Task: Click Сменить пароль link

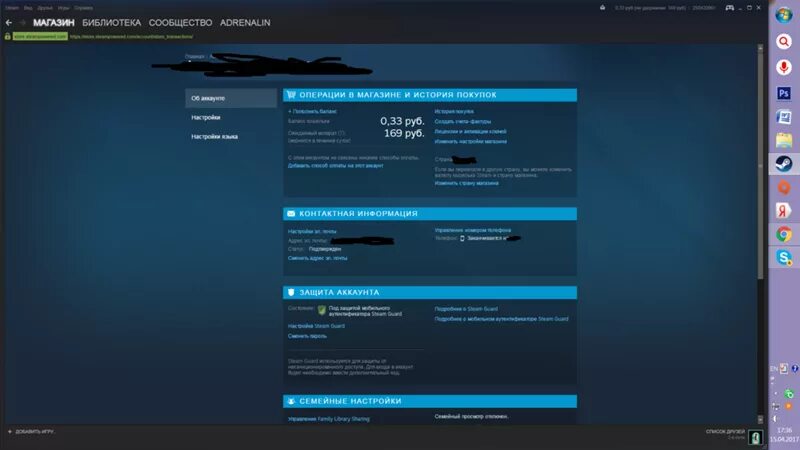Action: (x=307, y=336)
